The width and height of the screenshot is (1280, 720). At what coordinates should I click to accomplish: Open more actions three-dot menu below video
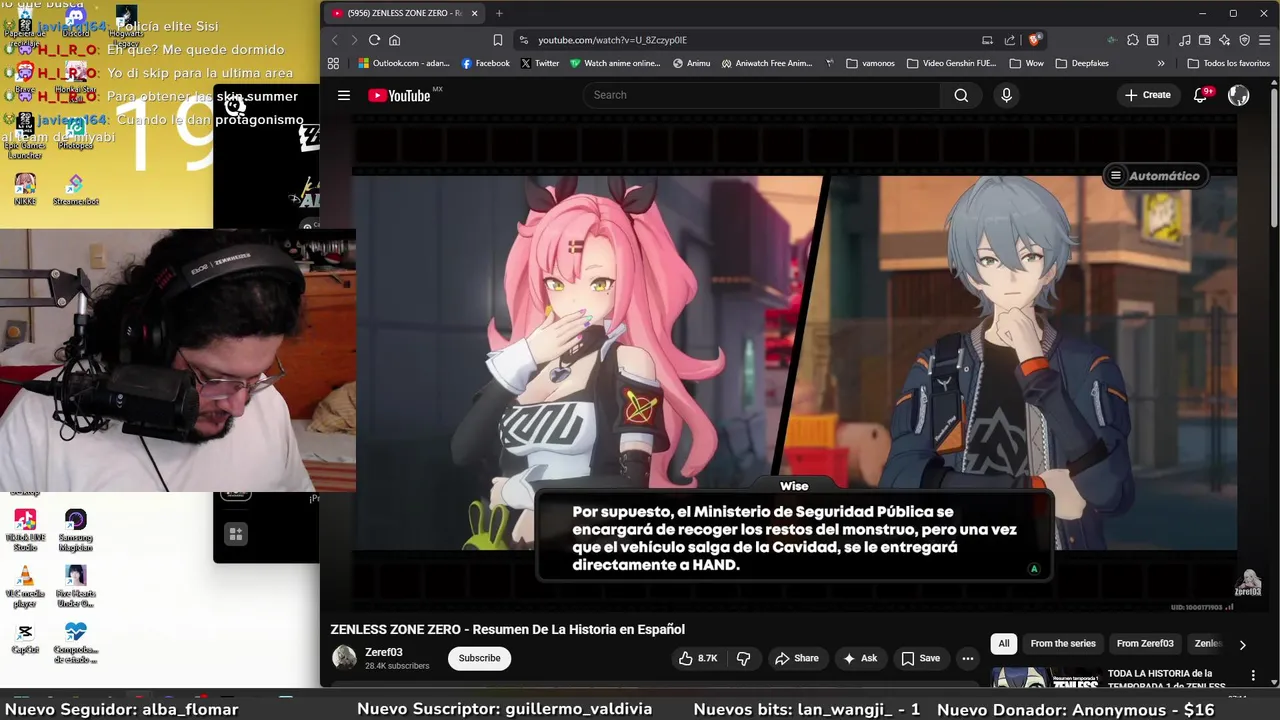pos(968,658)
